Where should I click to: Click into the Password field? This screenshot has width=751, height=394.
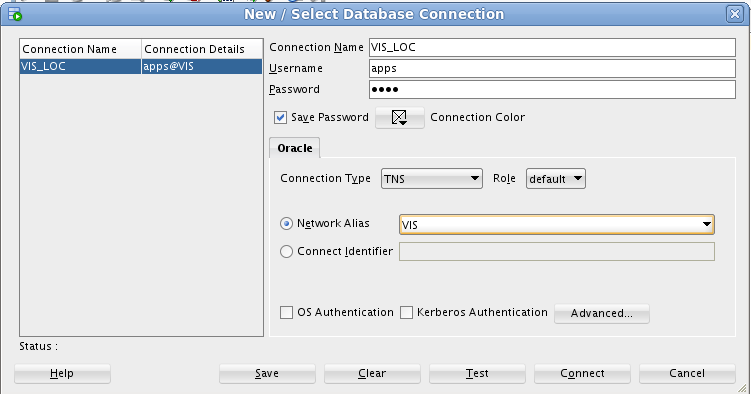[x=552, y=90]
